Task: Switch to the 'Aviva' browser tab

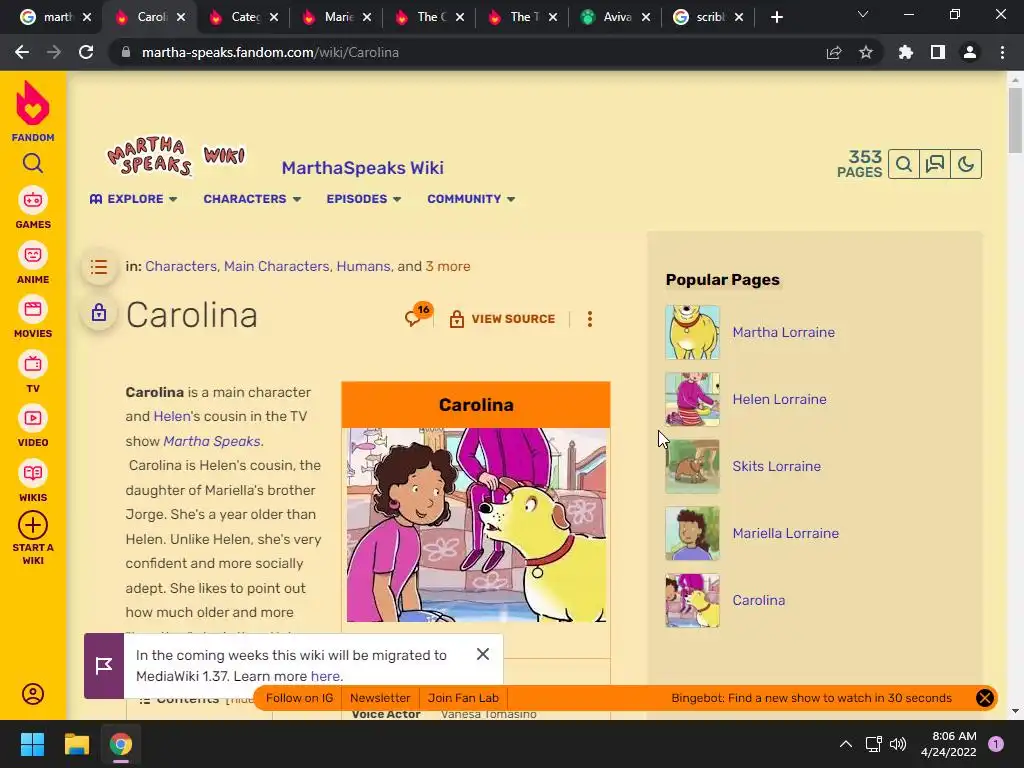Action: coord(615,17)
